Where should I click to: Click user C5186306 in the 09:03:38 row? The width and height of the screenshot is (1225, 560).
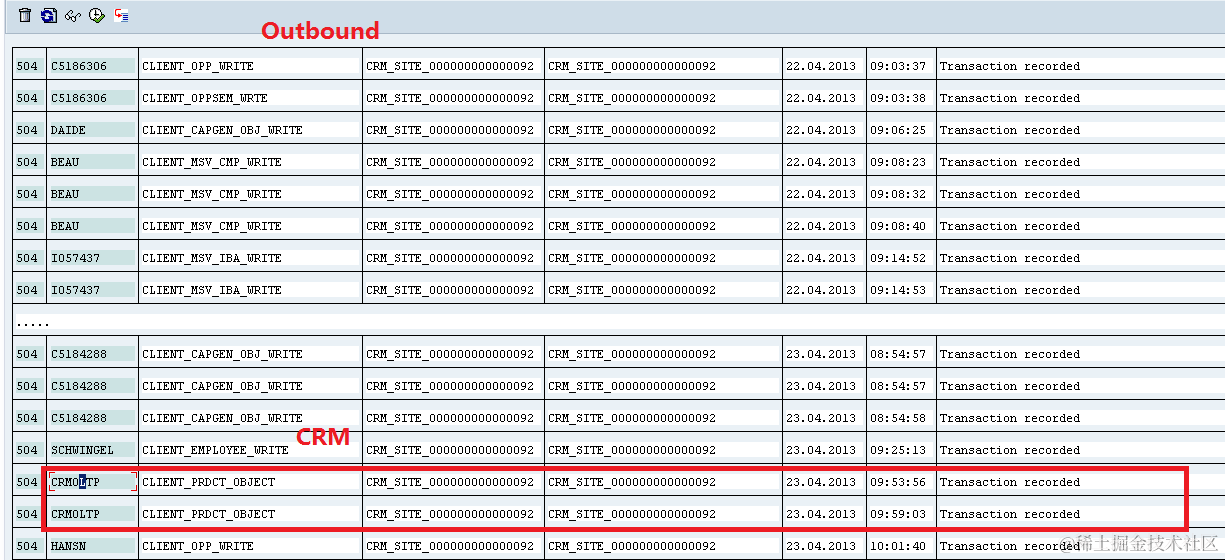tap(92, 98)
